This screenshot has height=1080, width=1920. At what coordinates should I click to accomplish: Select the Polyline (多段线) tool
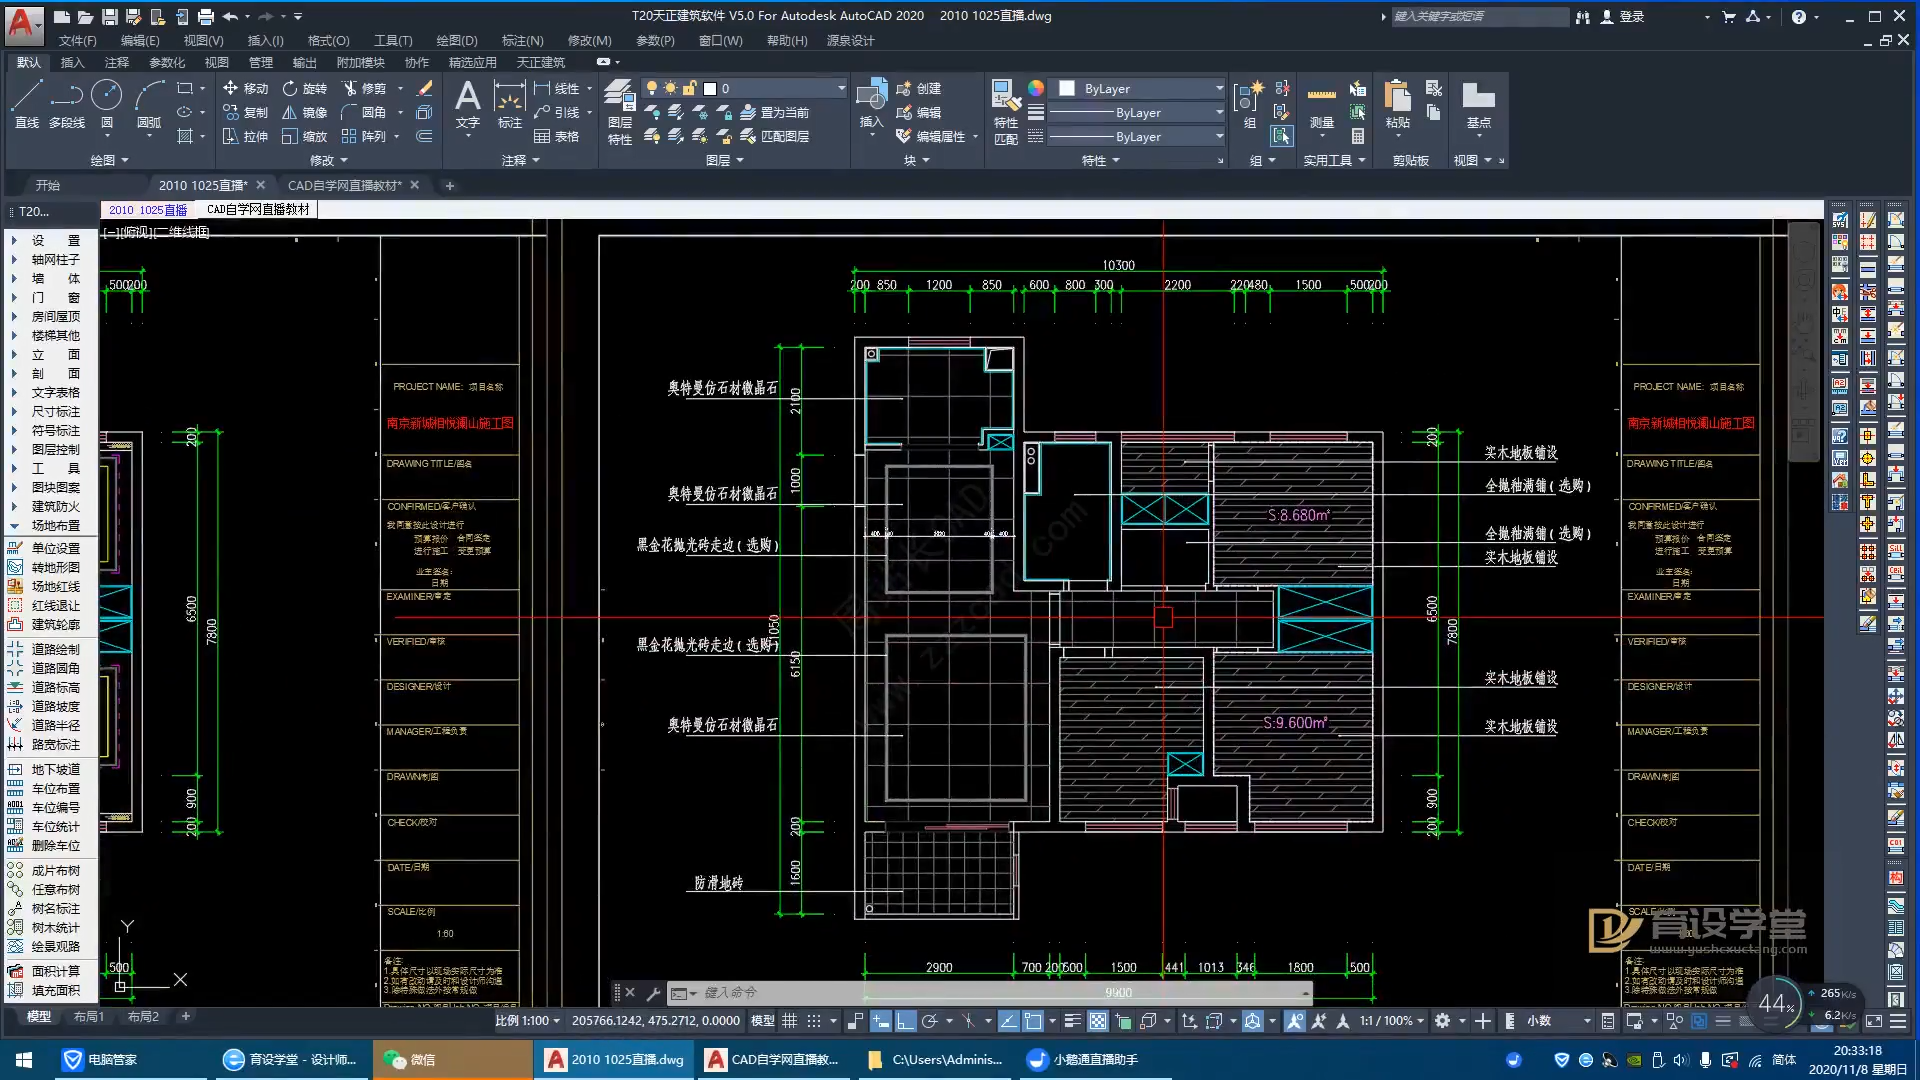click(x=67, y=105)
